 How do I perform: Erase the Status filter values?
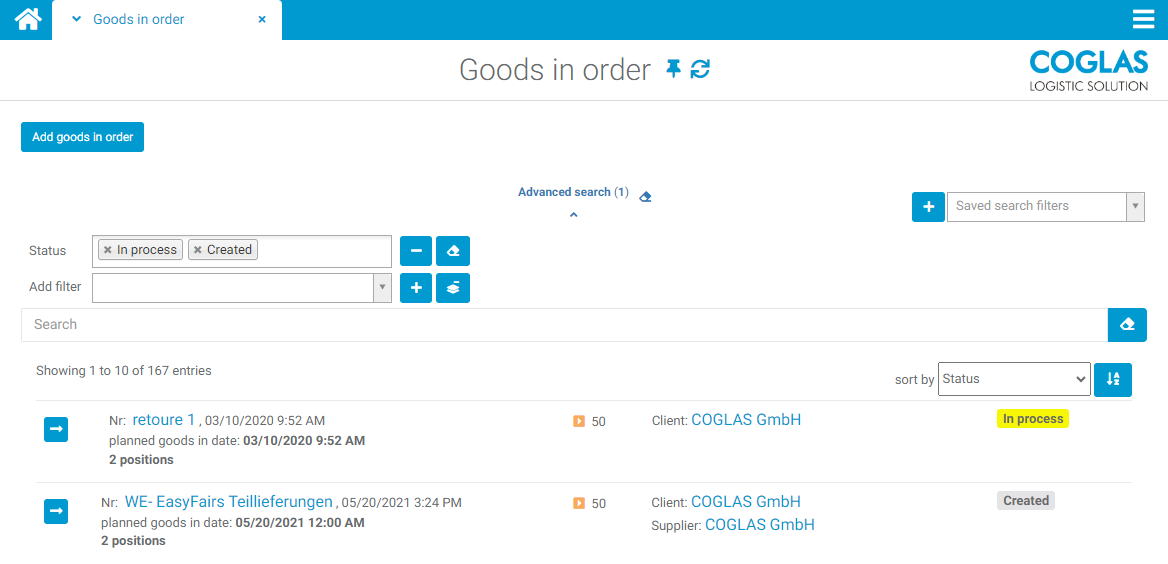(453, 251)
